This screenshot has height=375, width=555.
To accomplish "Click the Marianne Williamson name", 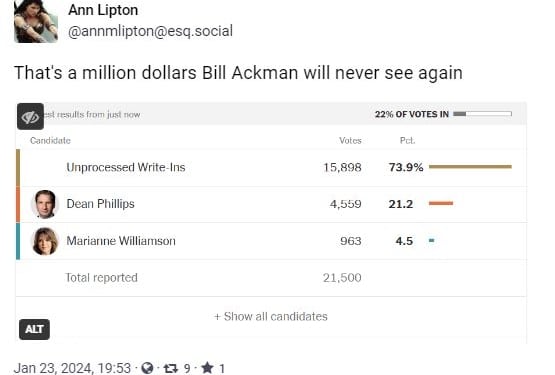I will (121, 241).
